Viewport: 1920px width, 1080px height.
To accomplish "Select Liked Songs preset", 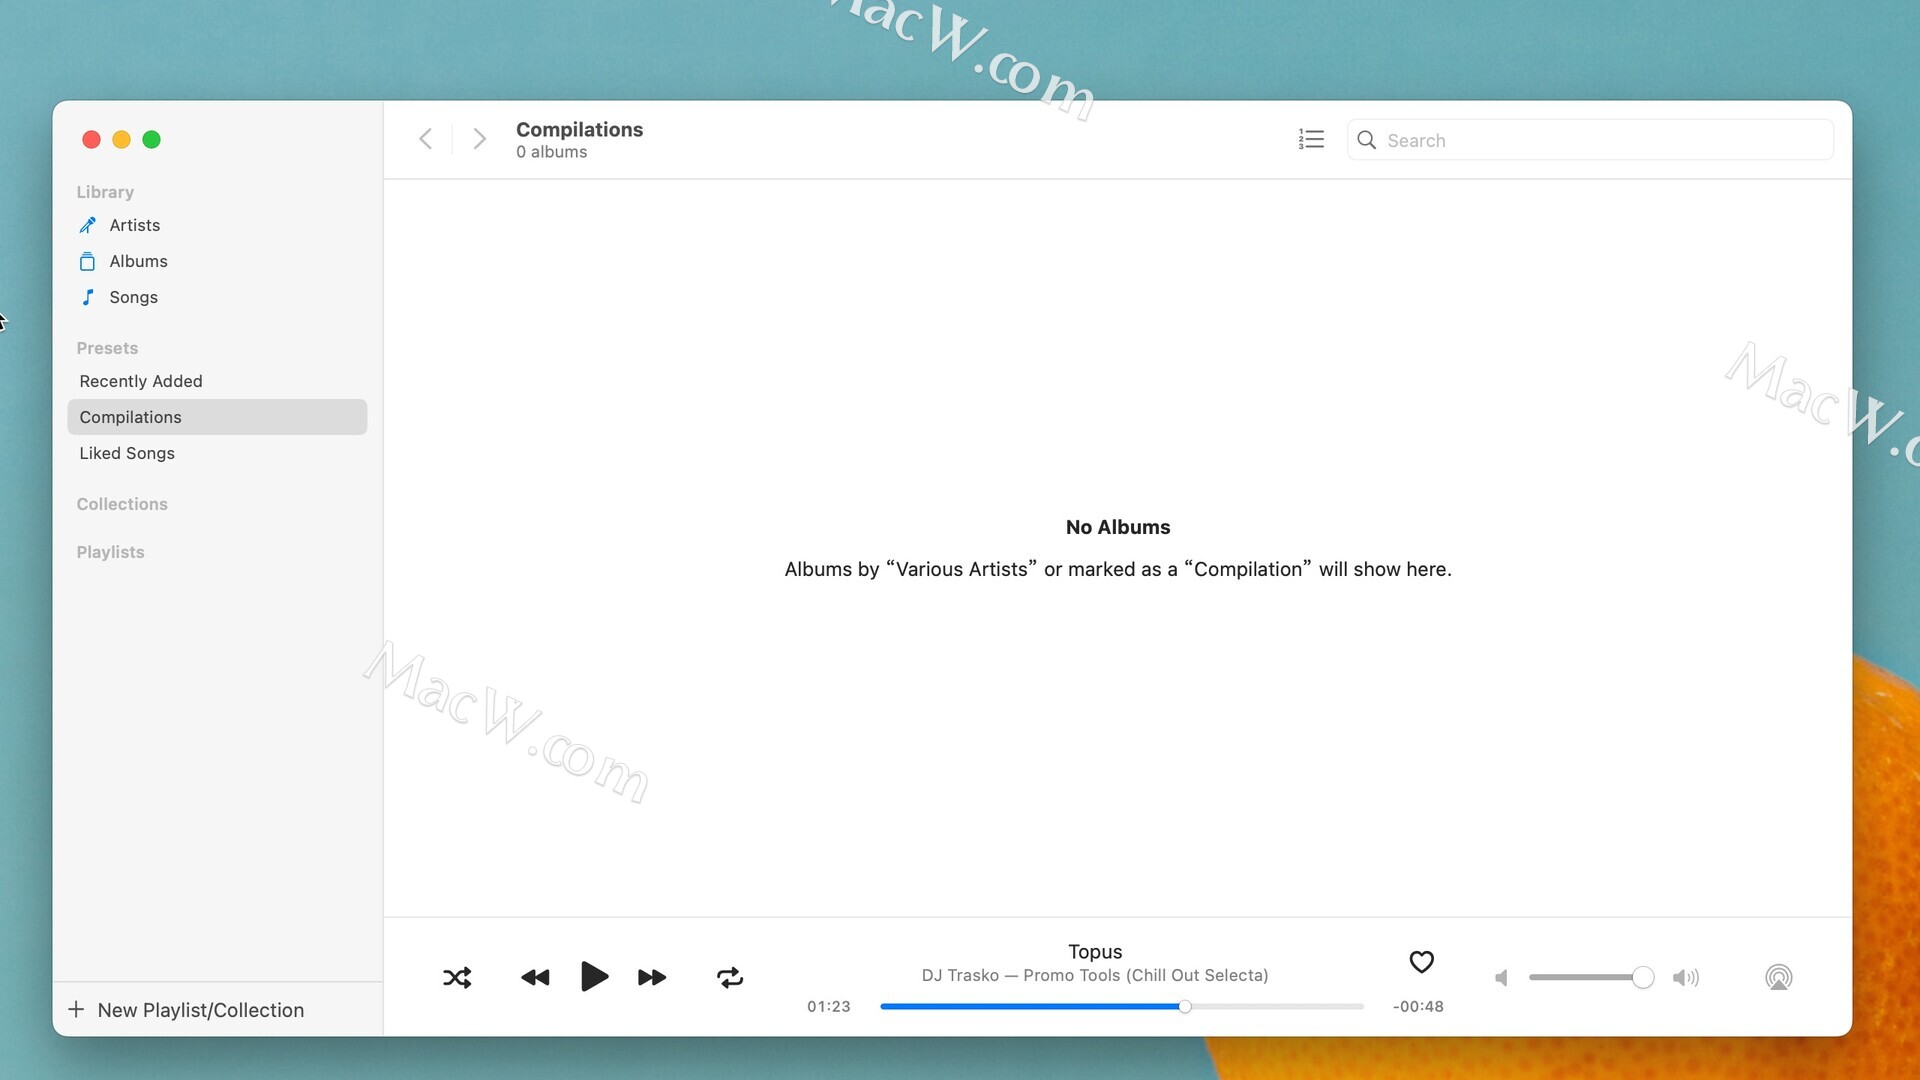I will tap(217, 453).
